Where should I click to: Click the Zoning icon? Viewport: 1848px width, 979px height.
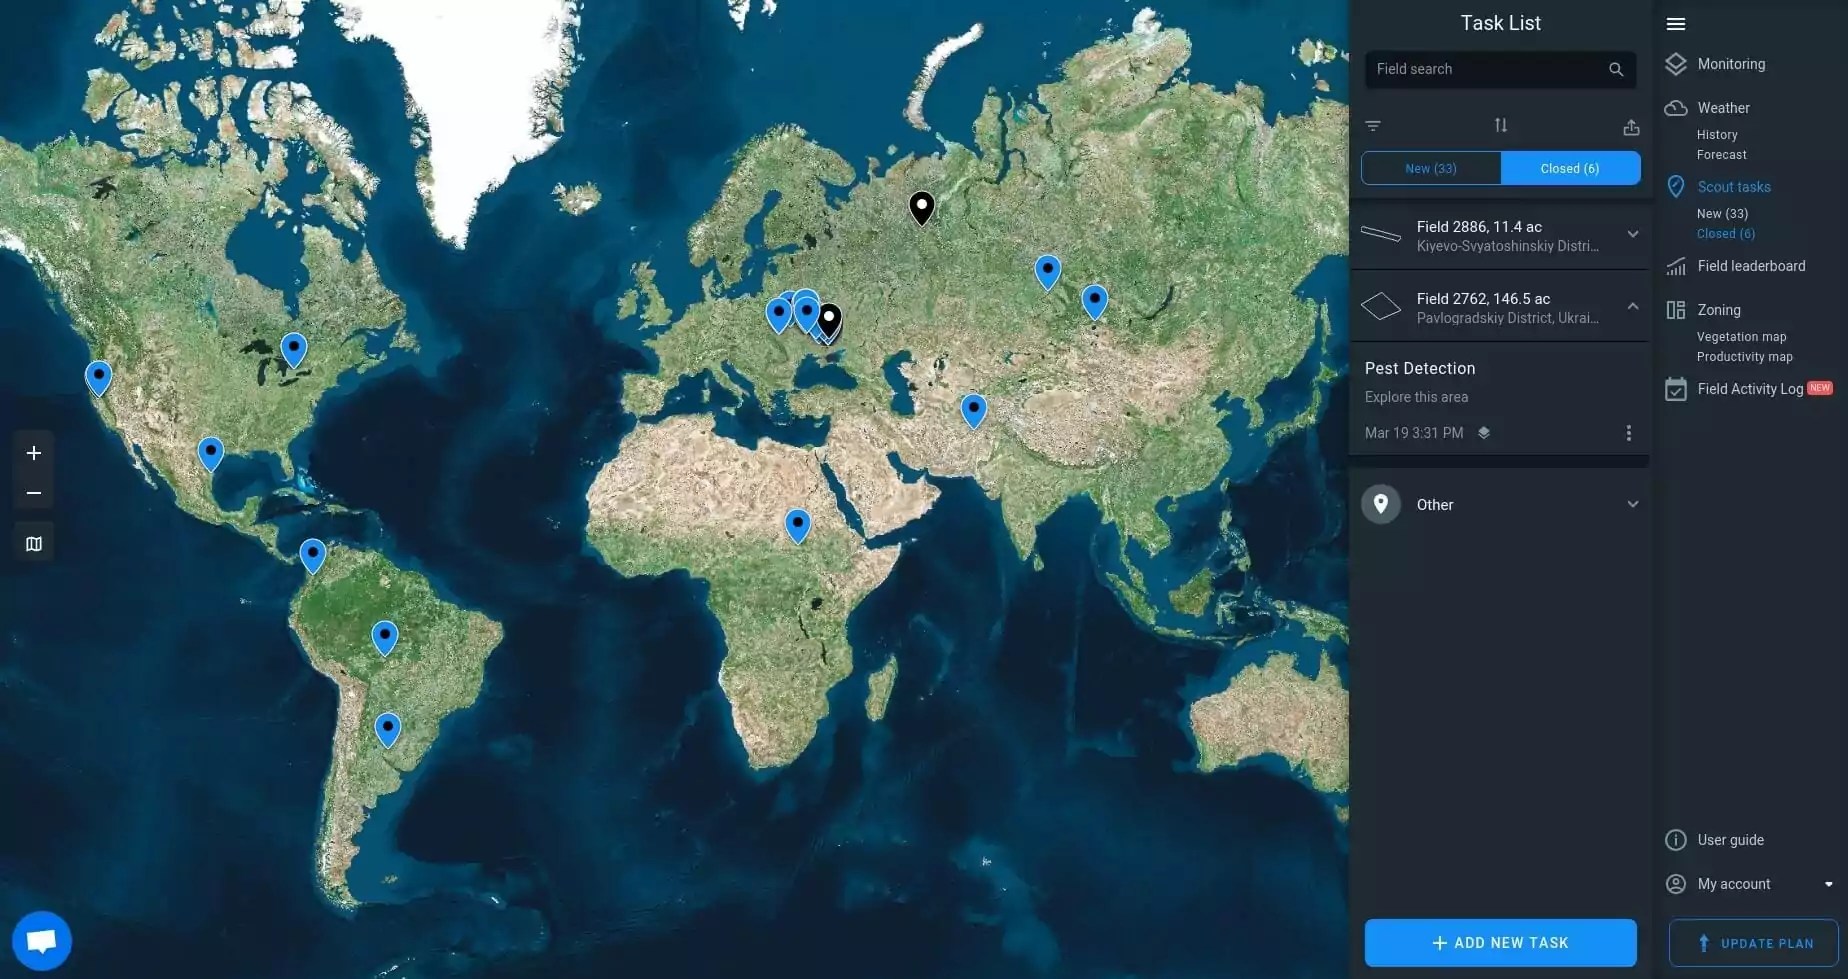point(1676,310)
